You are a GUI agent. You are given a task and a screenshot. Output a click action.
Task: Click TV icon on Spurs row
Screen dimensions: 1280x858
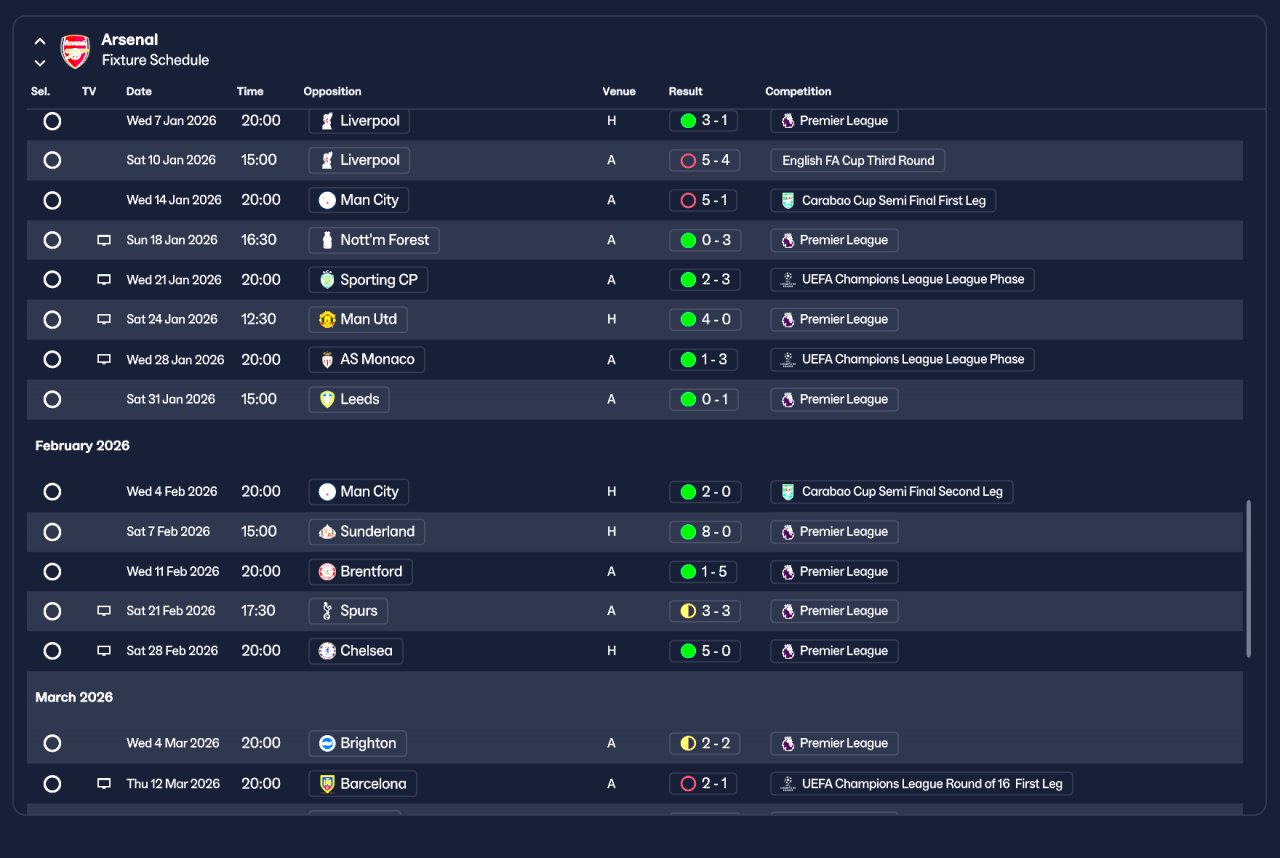tap(104, 611)
